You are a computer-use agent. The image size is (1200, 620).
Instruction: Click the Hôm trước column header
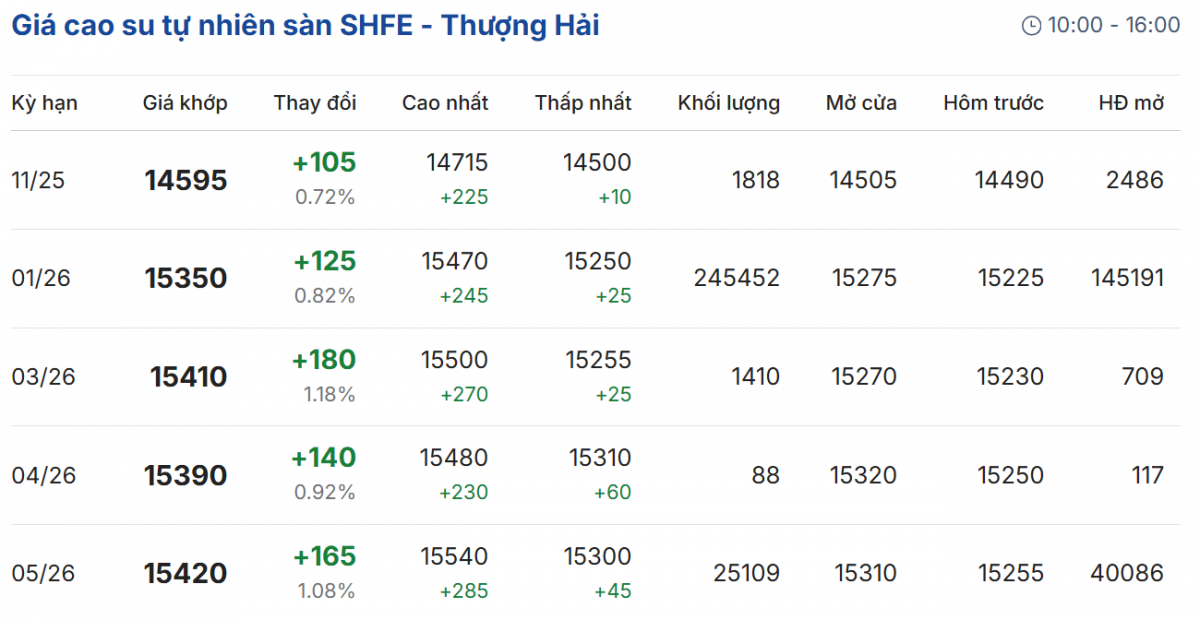click(x=993, y=103)
